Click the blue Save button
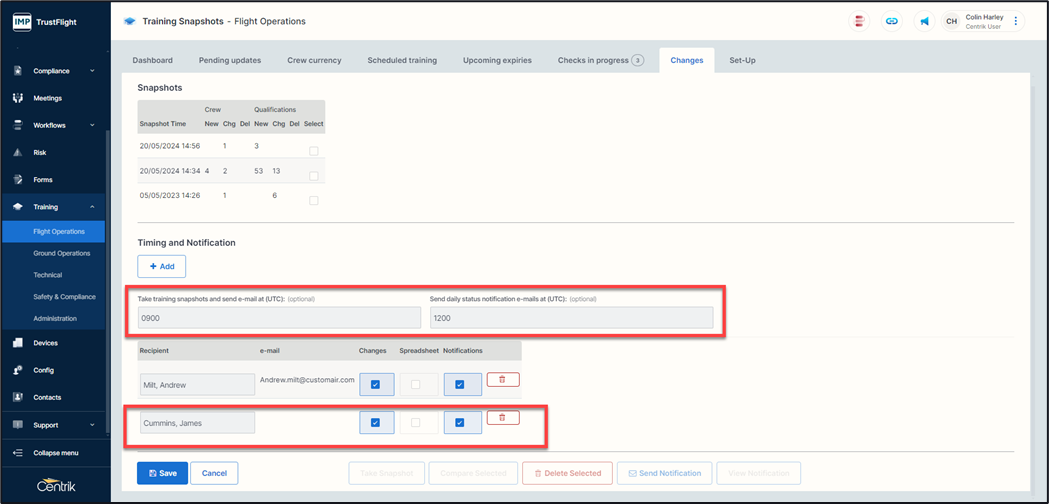 [162, 473]
